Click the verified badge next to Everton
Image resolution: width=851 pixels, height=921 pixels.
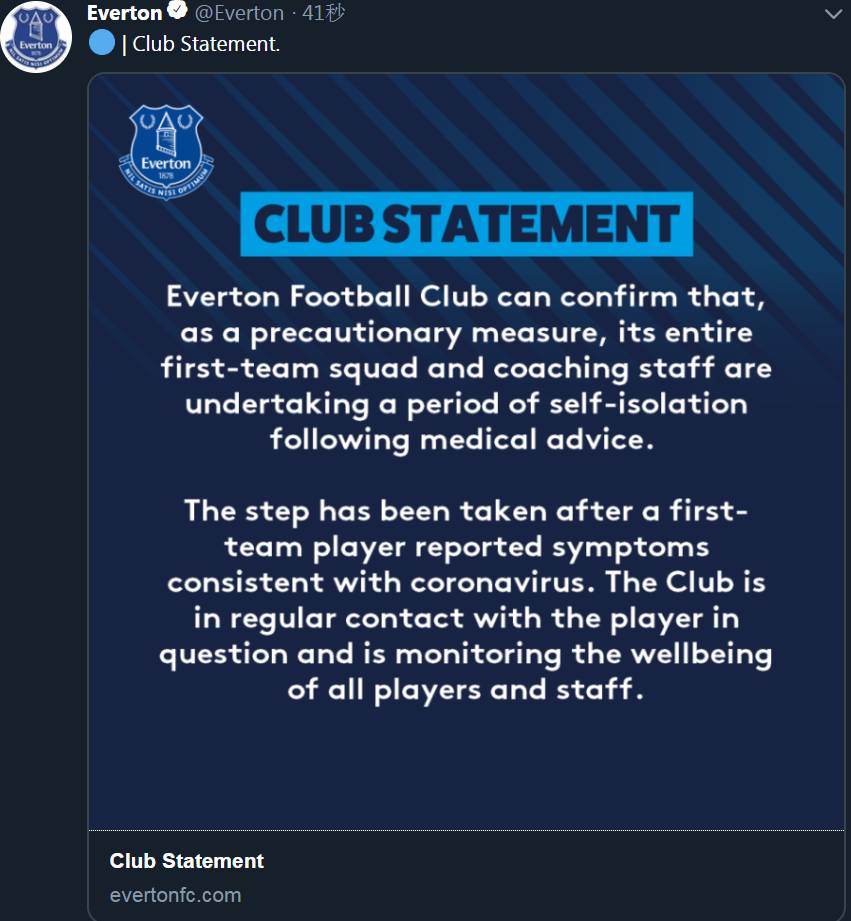click(x=177, y=10)
